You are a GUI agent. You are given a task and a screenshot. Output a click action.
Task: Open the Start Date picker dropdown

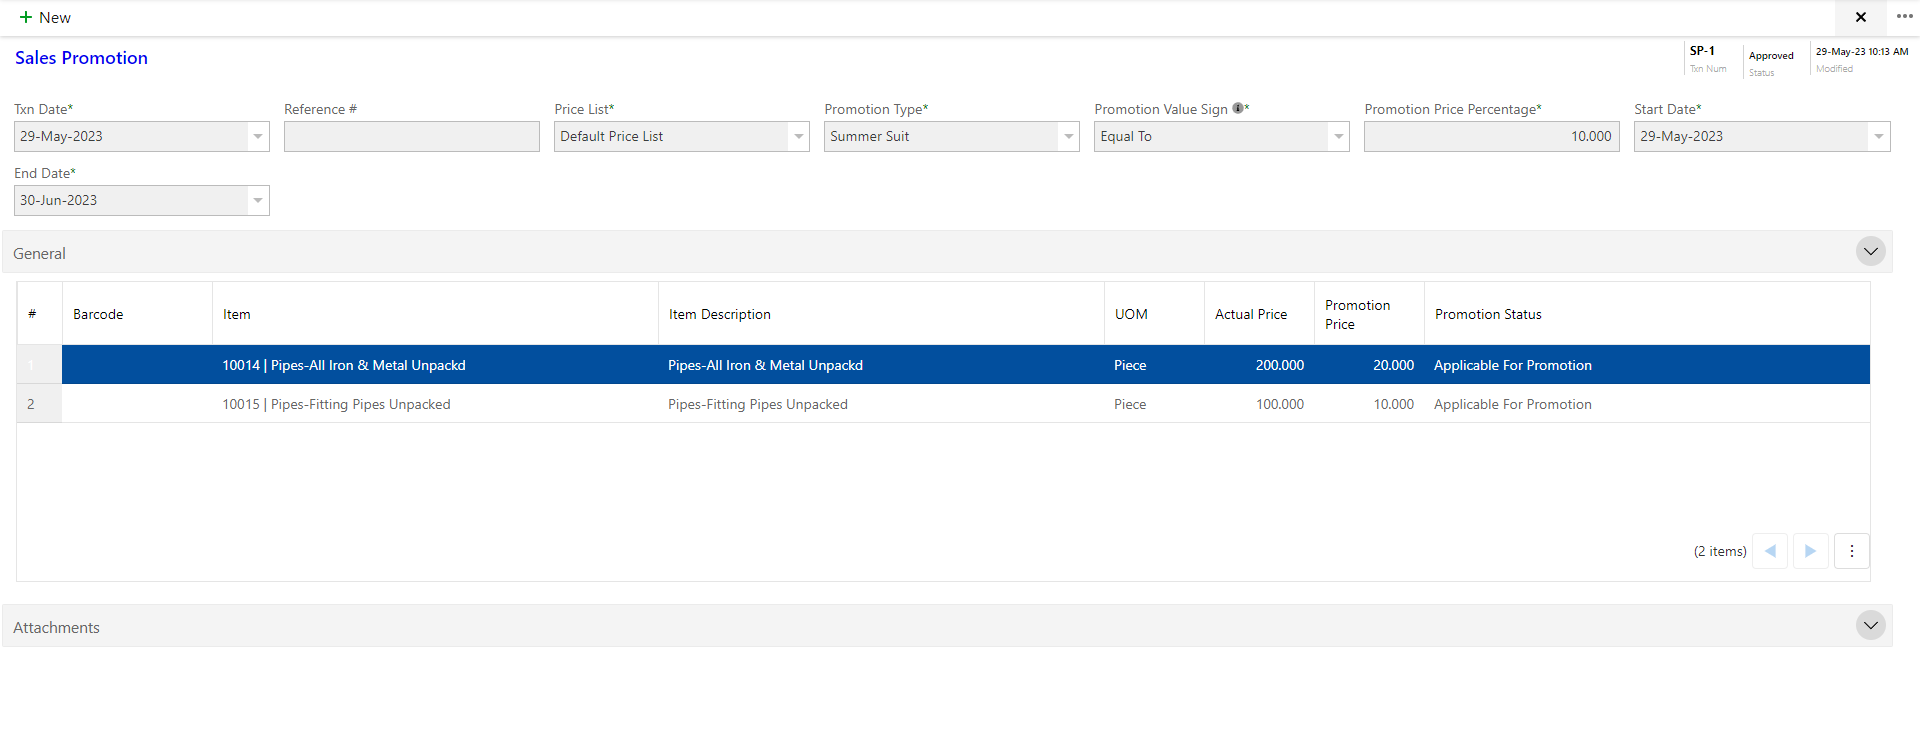coord(1878,137)
